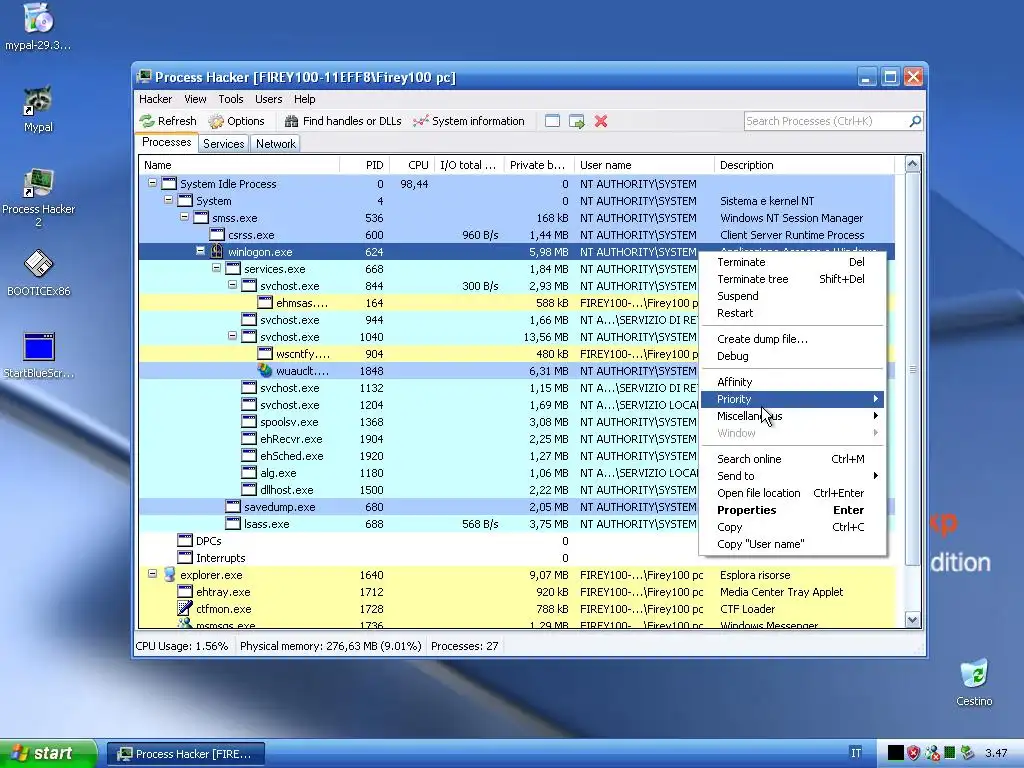
Task: Click the Refresh toolbar icon
Action: [x=147, y=121]
